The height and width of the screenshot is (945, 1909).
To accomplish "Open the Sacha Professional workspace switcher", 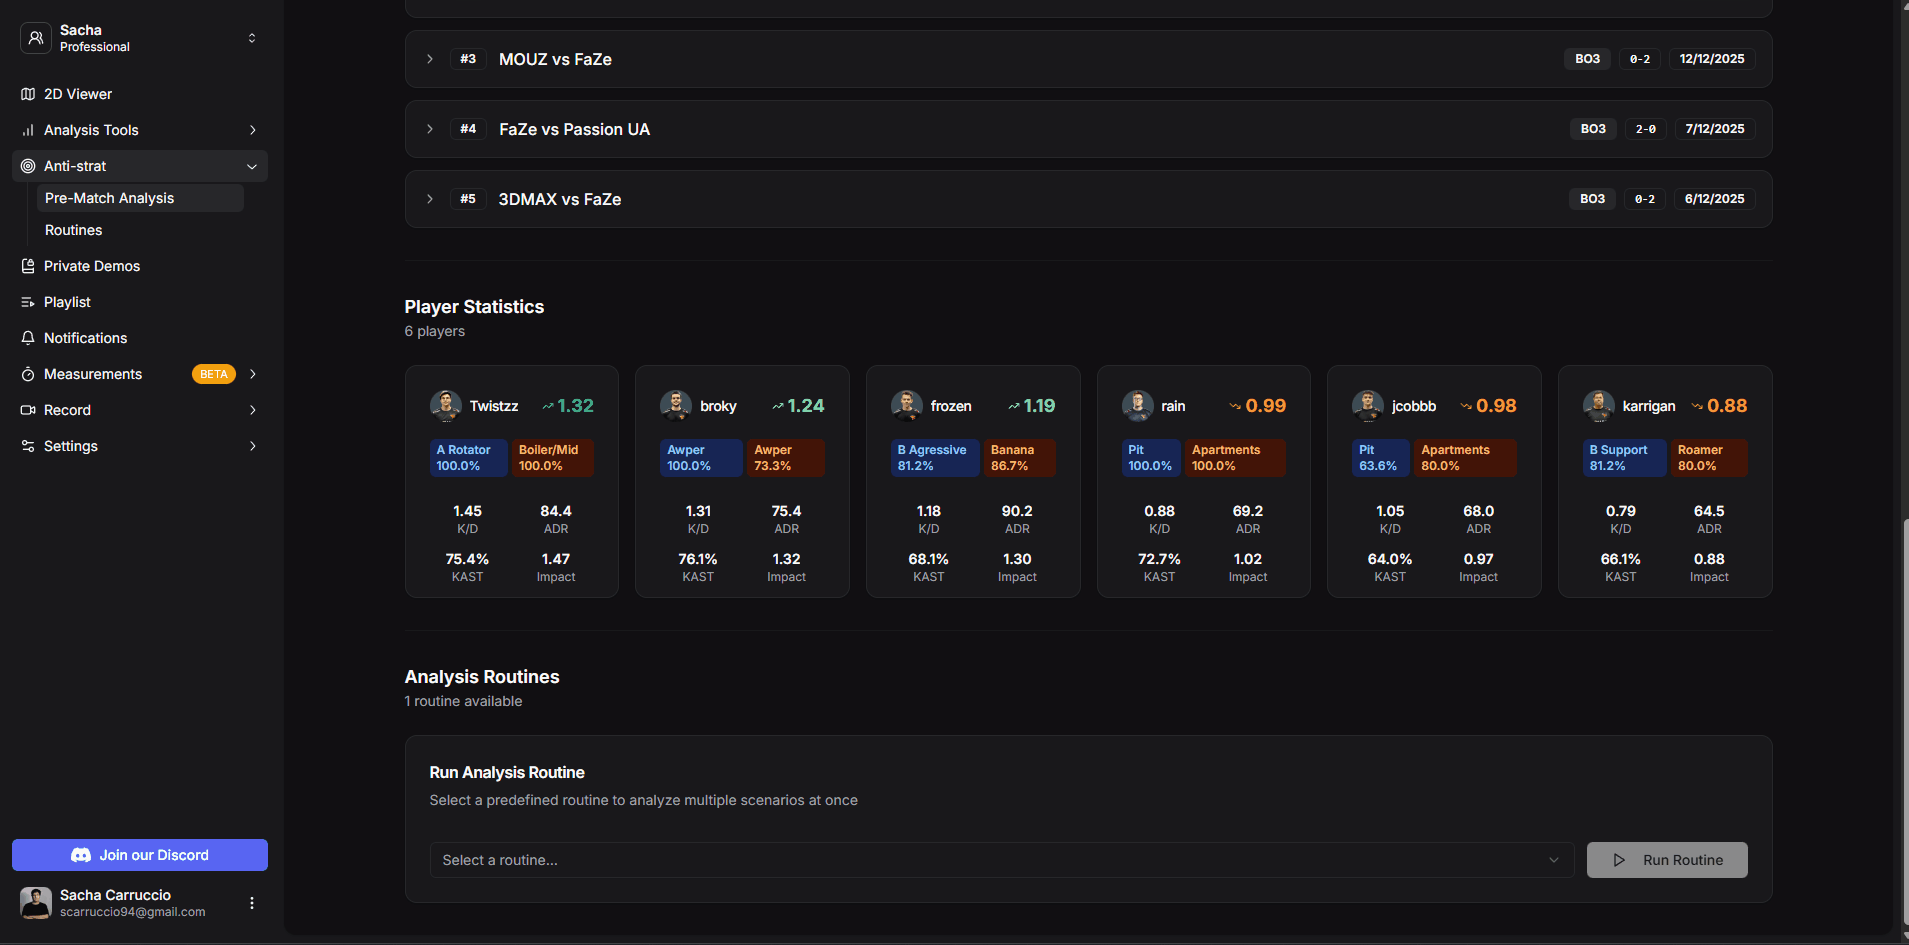I will pos(140,38).
